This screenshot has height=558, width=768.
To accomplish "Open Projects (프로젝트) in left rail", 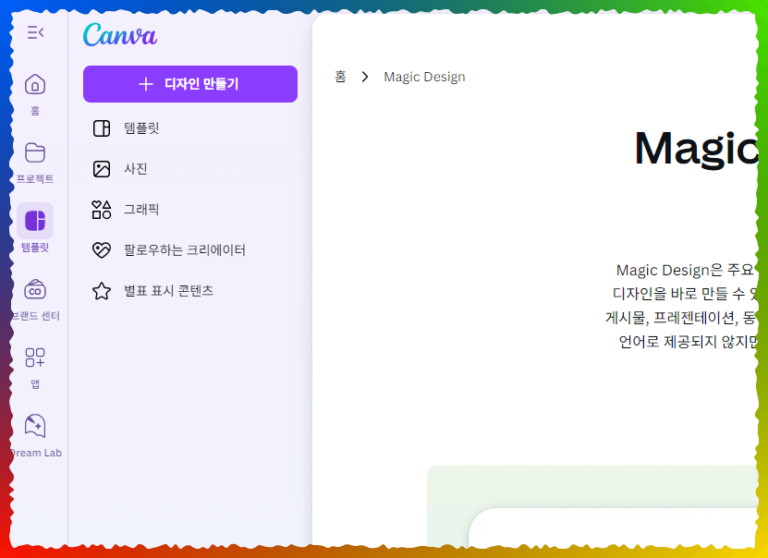I will tap(35, 163).
